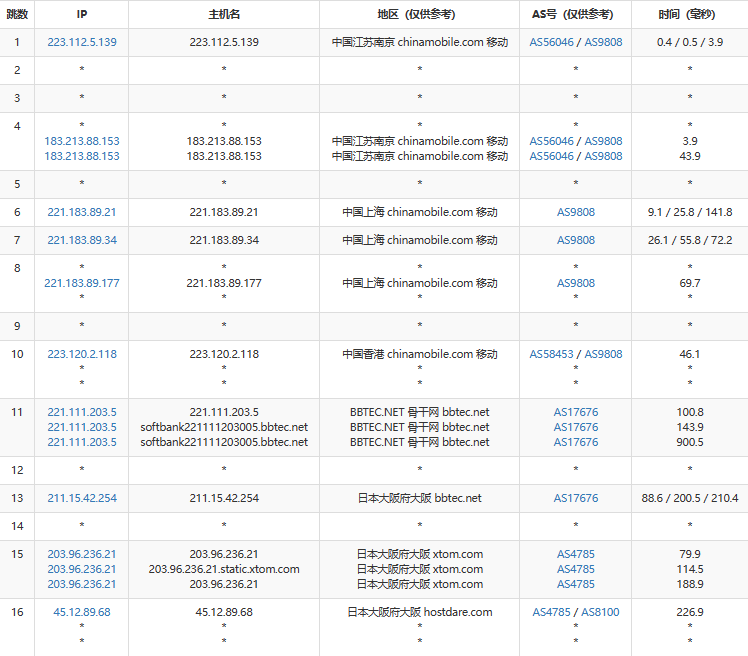Image resolution: width=748 pixels, height=656 pixels.
Task: Click AS8100 link in hop 16
Action: pos(600,612)
